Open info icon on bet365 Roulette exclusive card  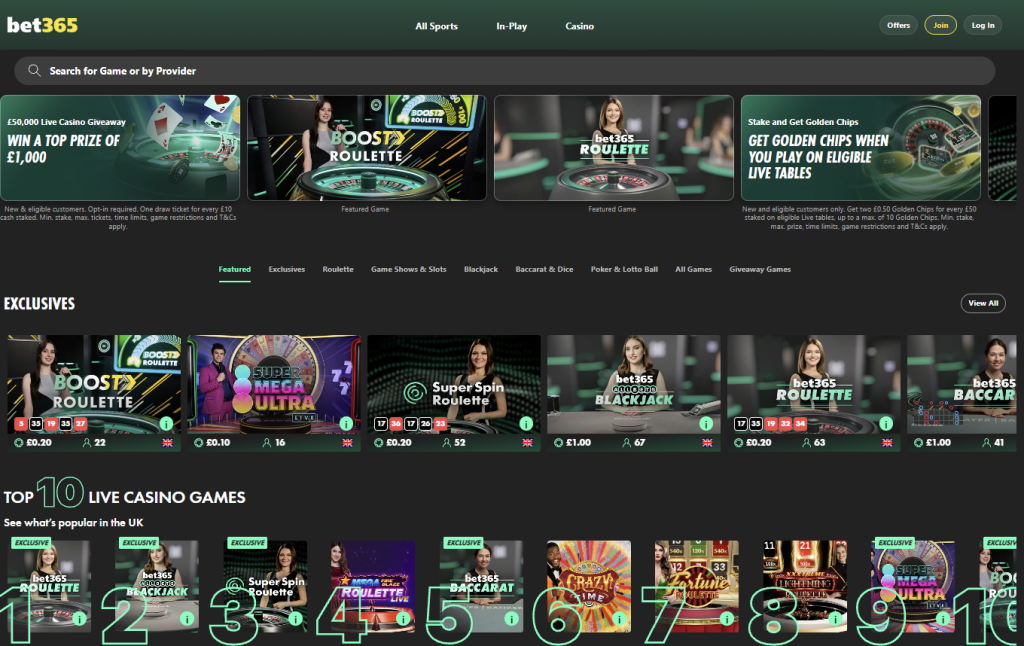886,423
